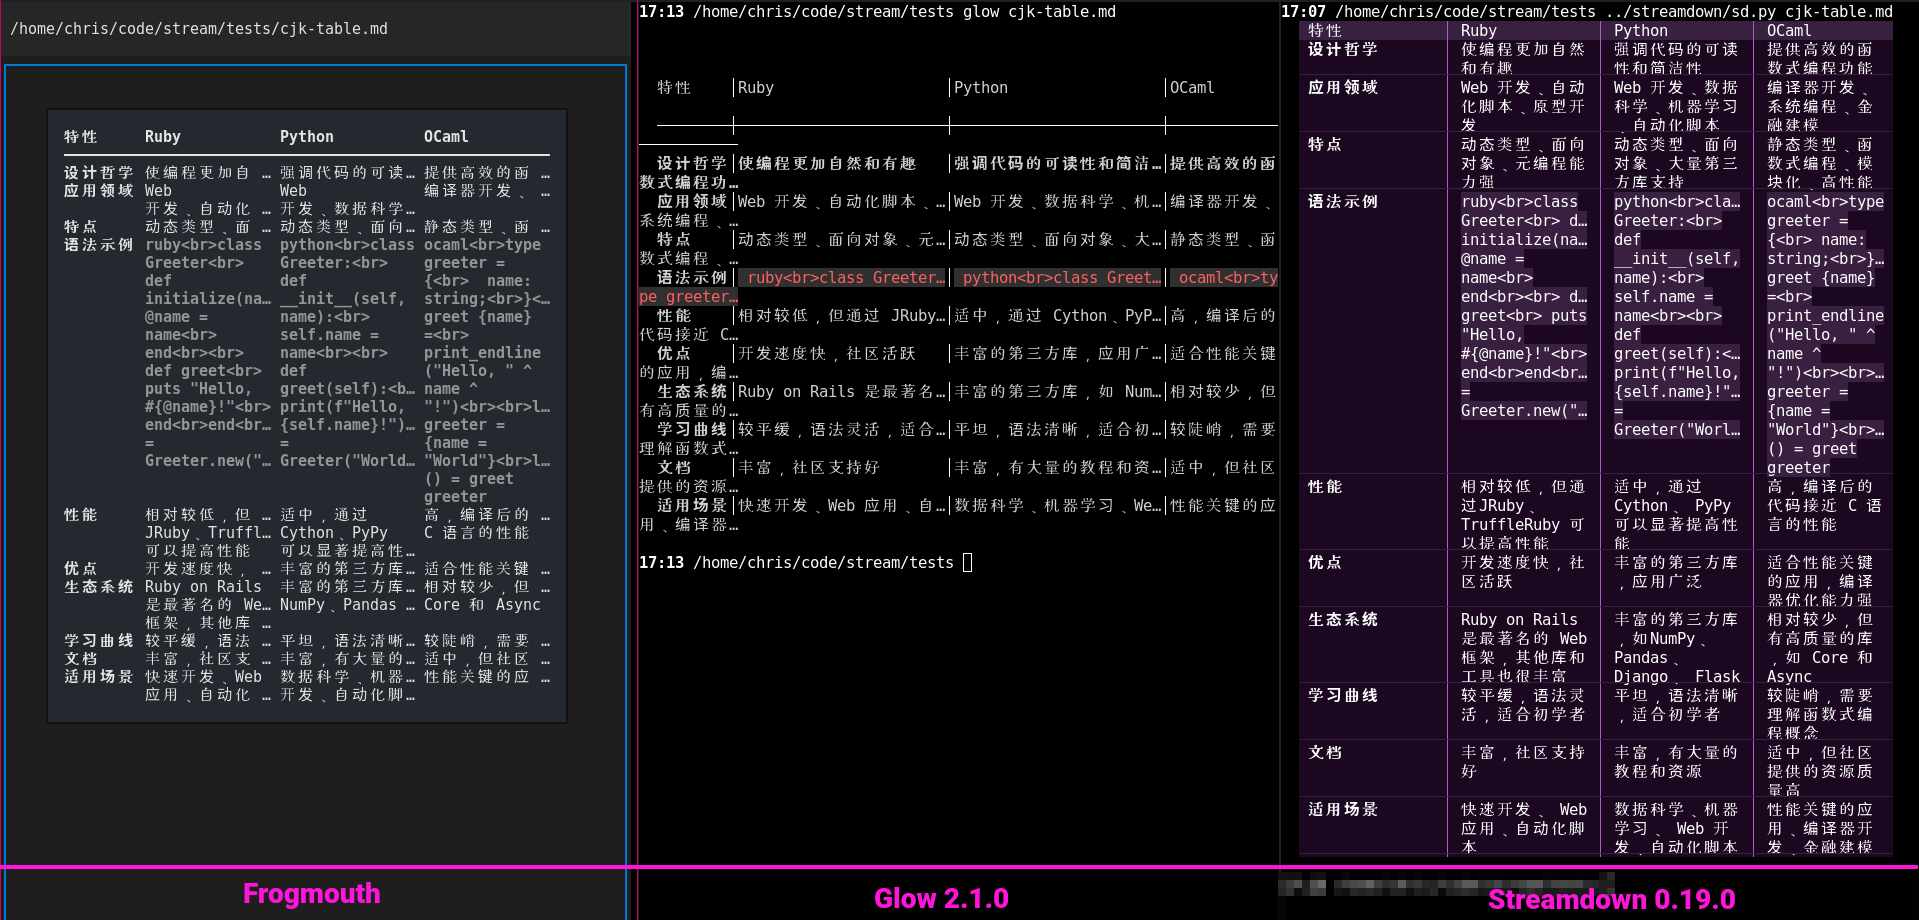The width and height of the screenshot is (1919, 920).
Task: Click the glow command in the first prompt
Action: (982, 12)
